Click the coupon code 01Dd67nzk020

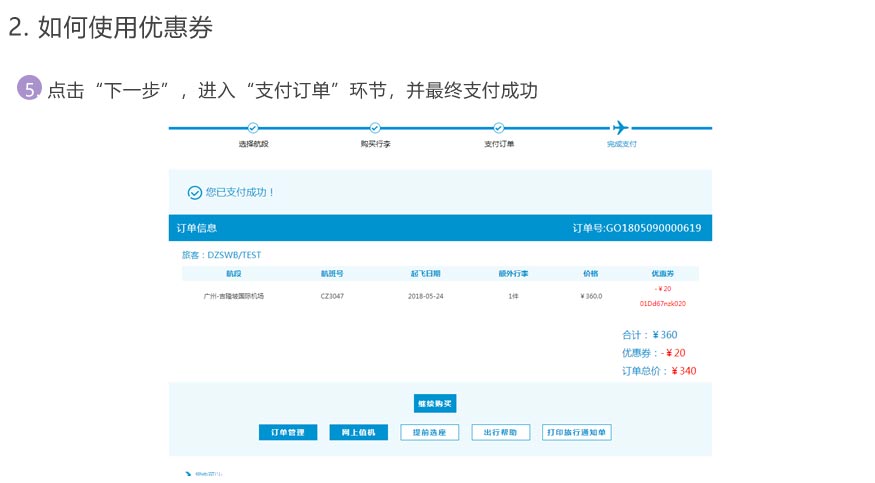point(663,303)
